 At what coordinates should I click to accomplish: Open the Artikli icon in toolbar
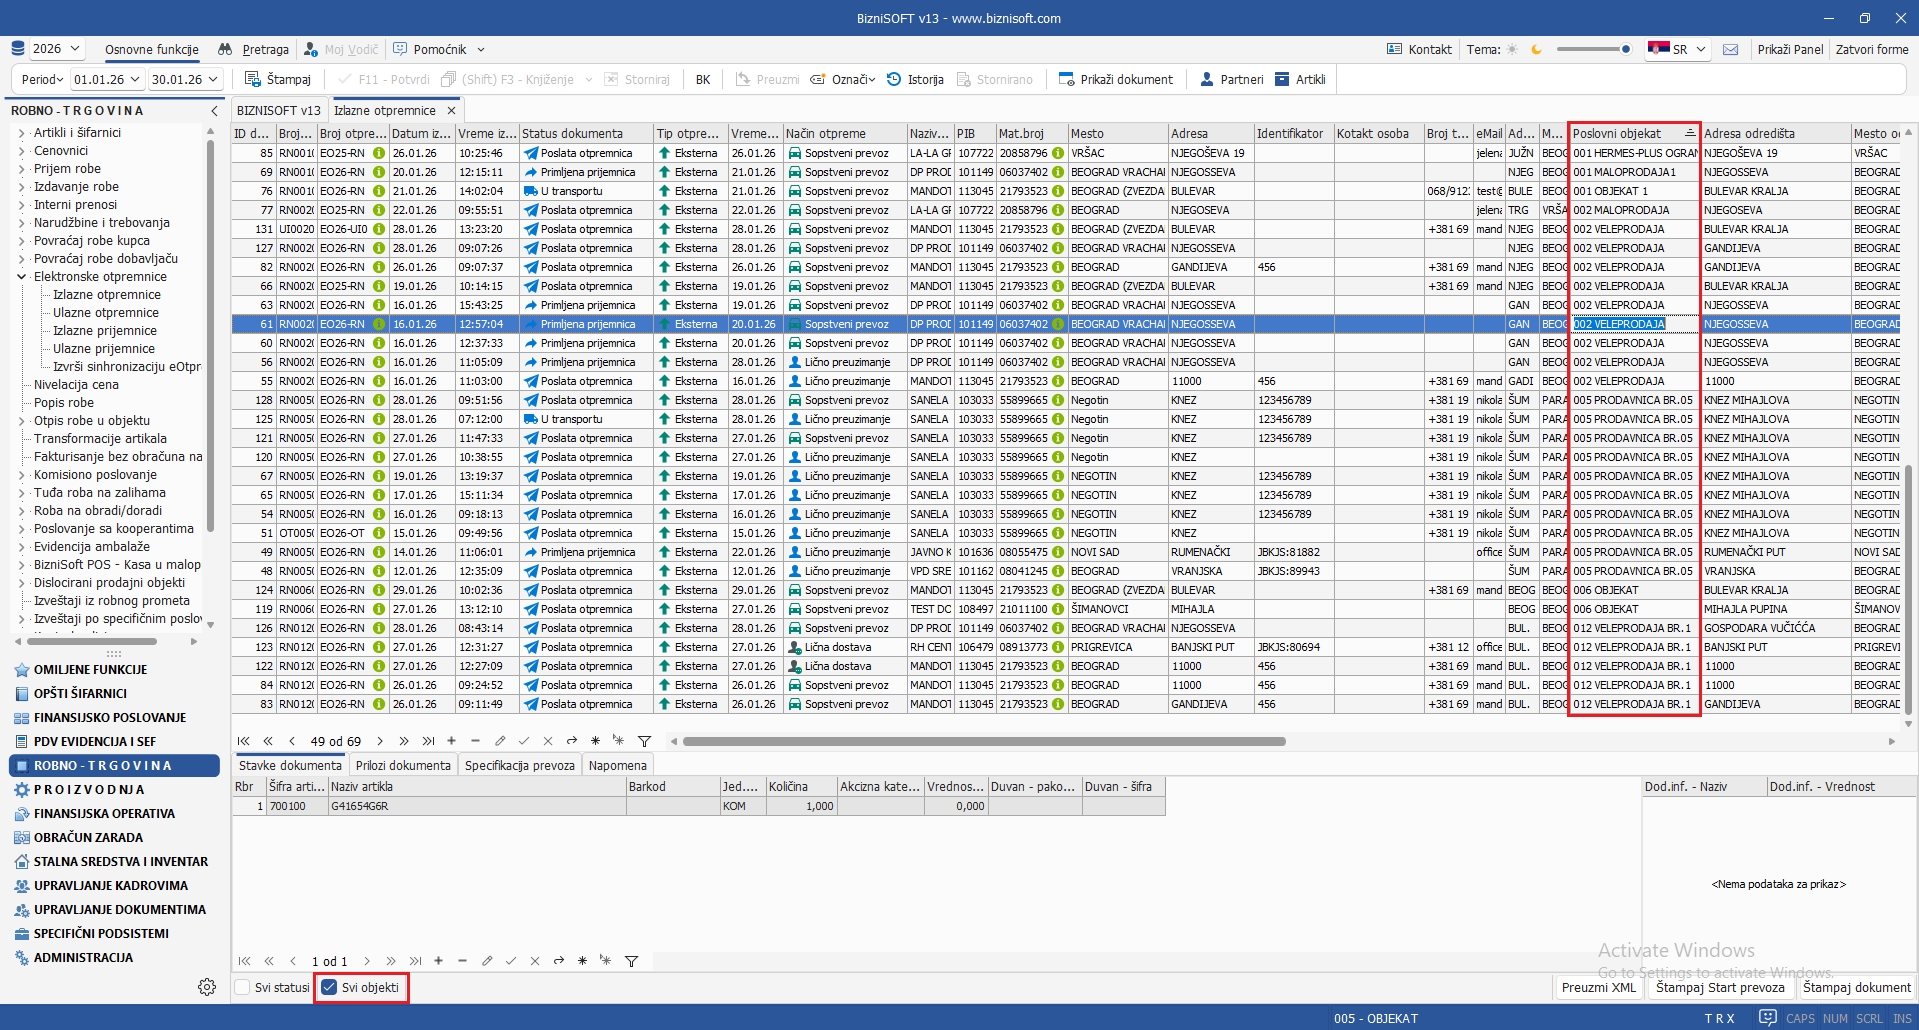click(x=1282, y=79)
